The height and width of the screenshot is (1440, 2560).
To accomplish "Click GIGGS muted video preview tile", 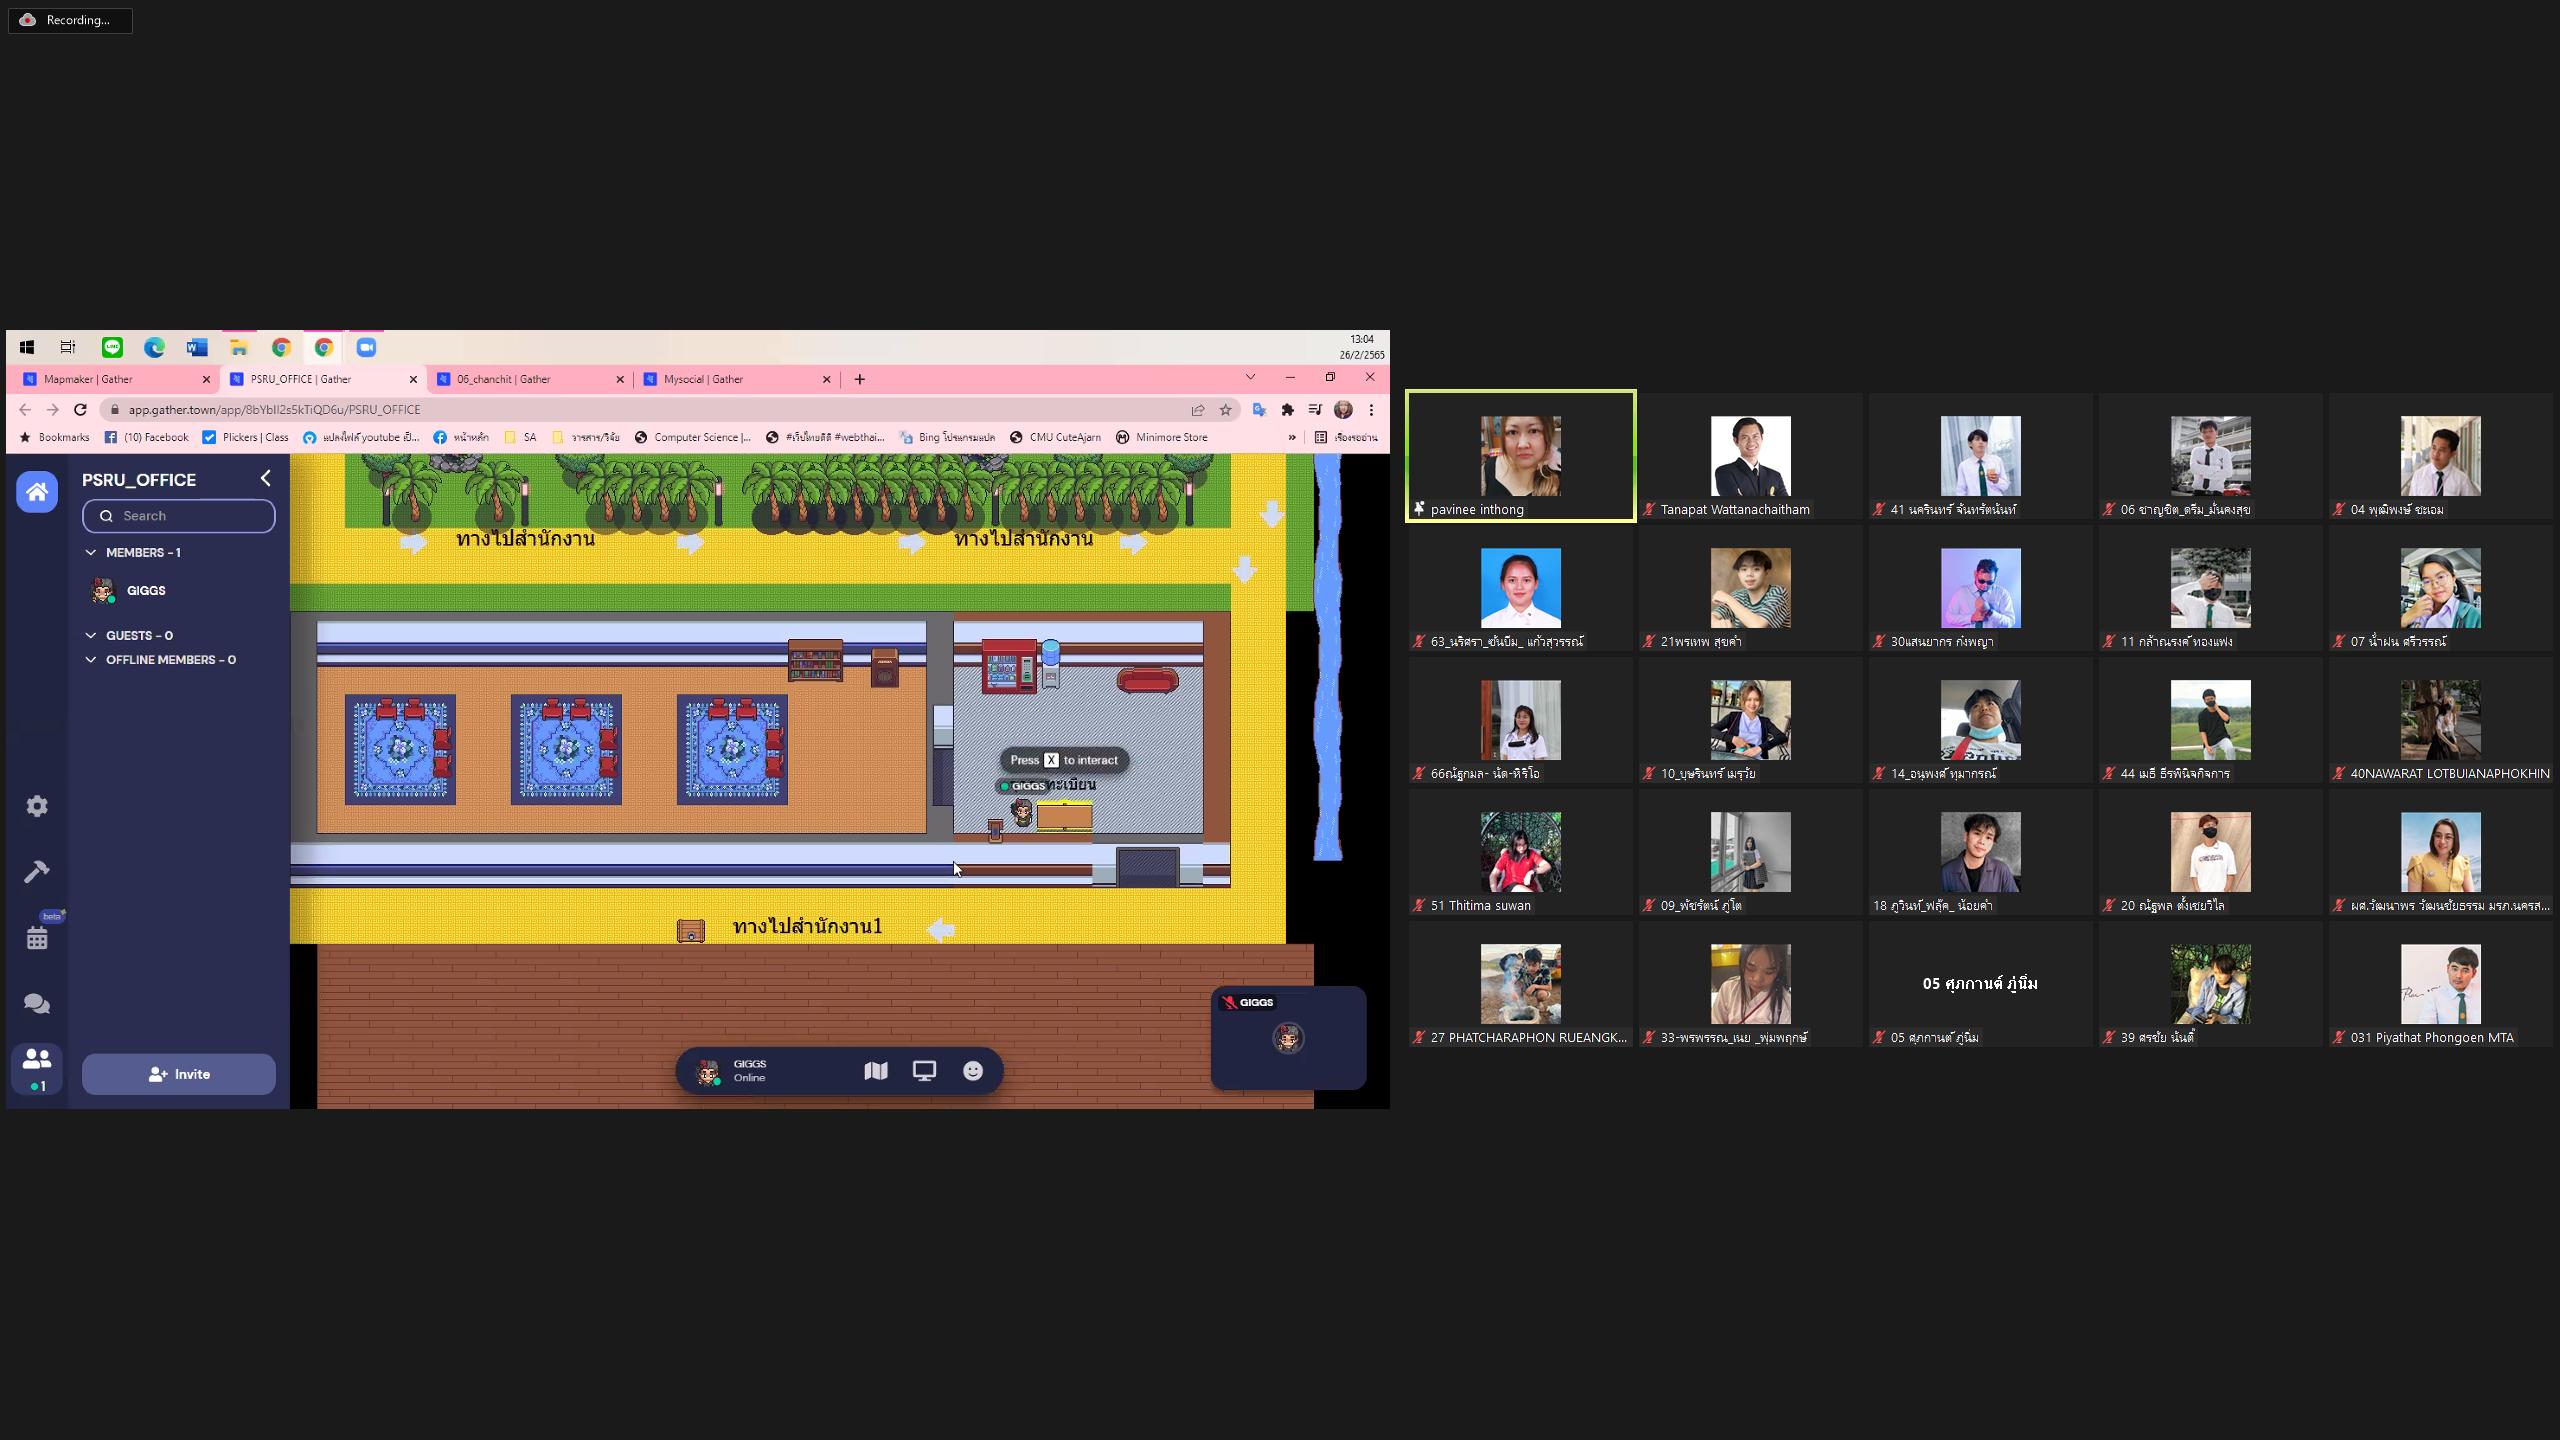I will click(1288, 1038).
